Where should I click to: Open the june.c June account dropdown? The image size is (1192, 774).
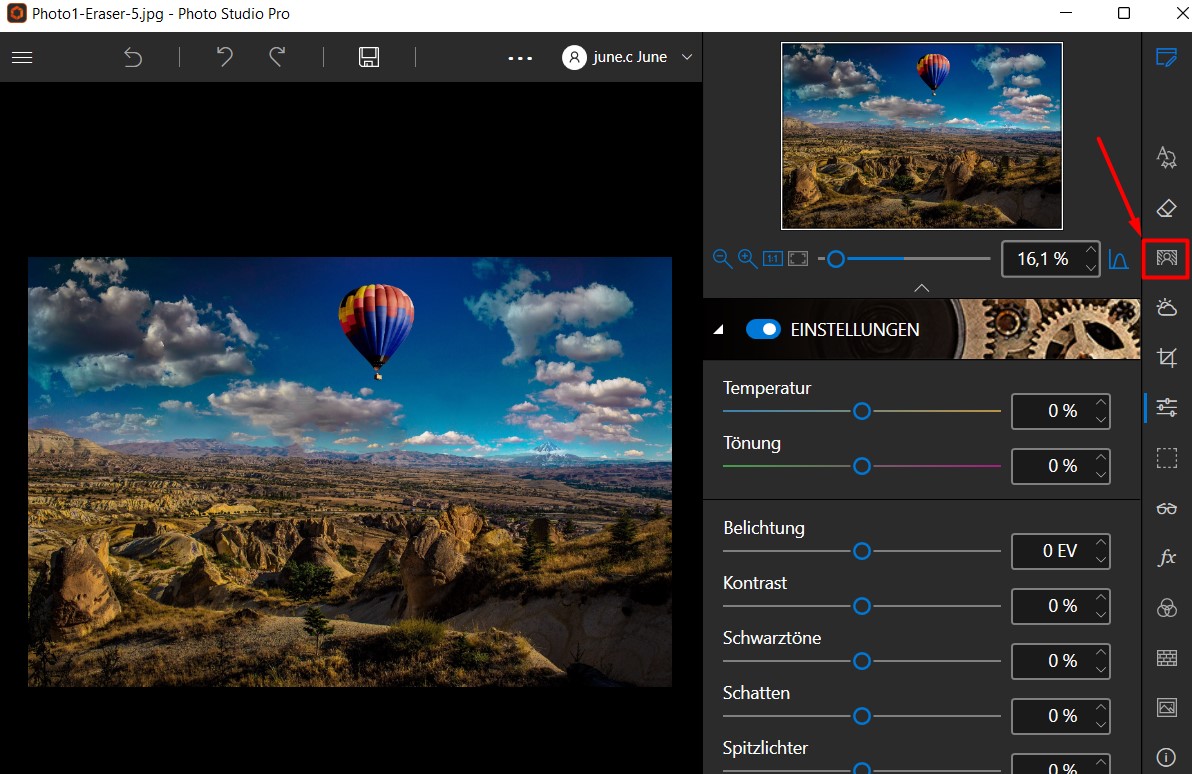pos(627,57)
